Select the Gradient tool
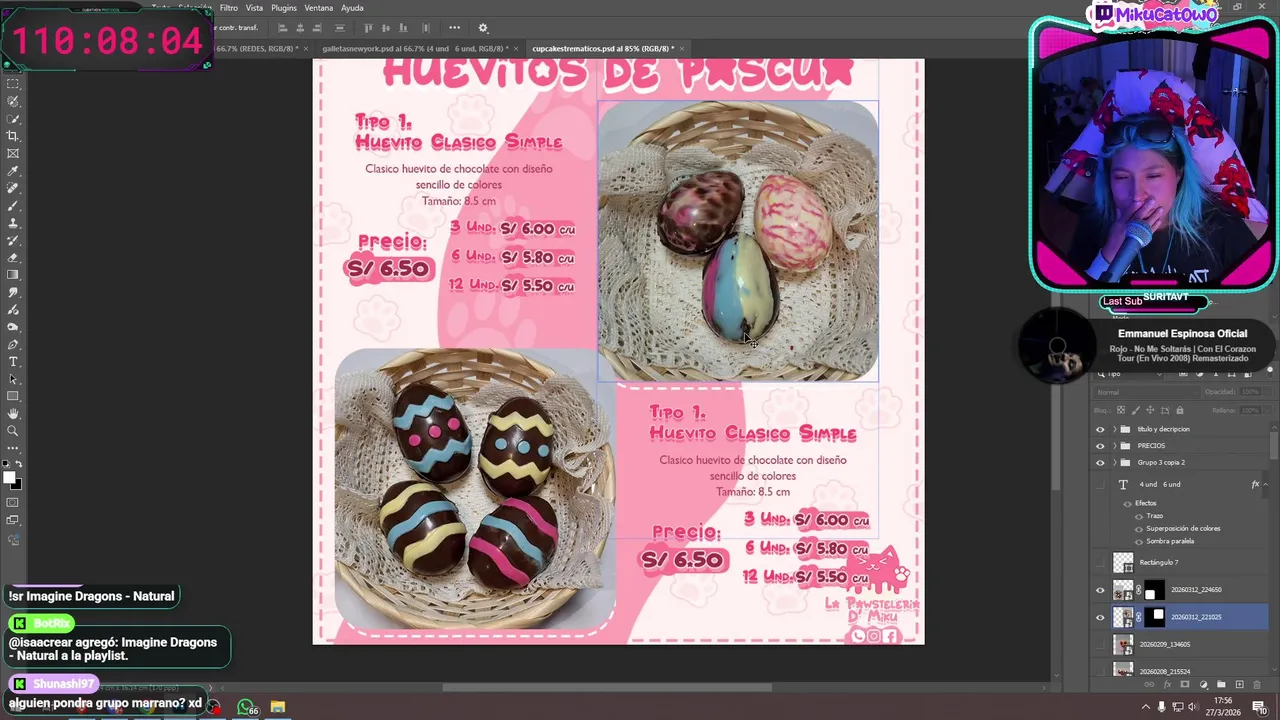Screen dimensions: 1280x720 pyautogui.click(x=13, y=275)
